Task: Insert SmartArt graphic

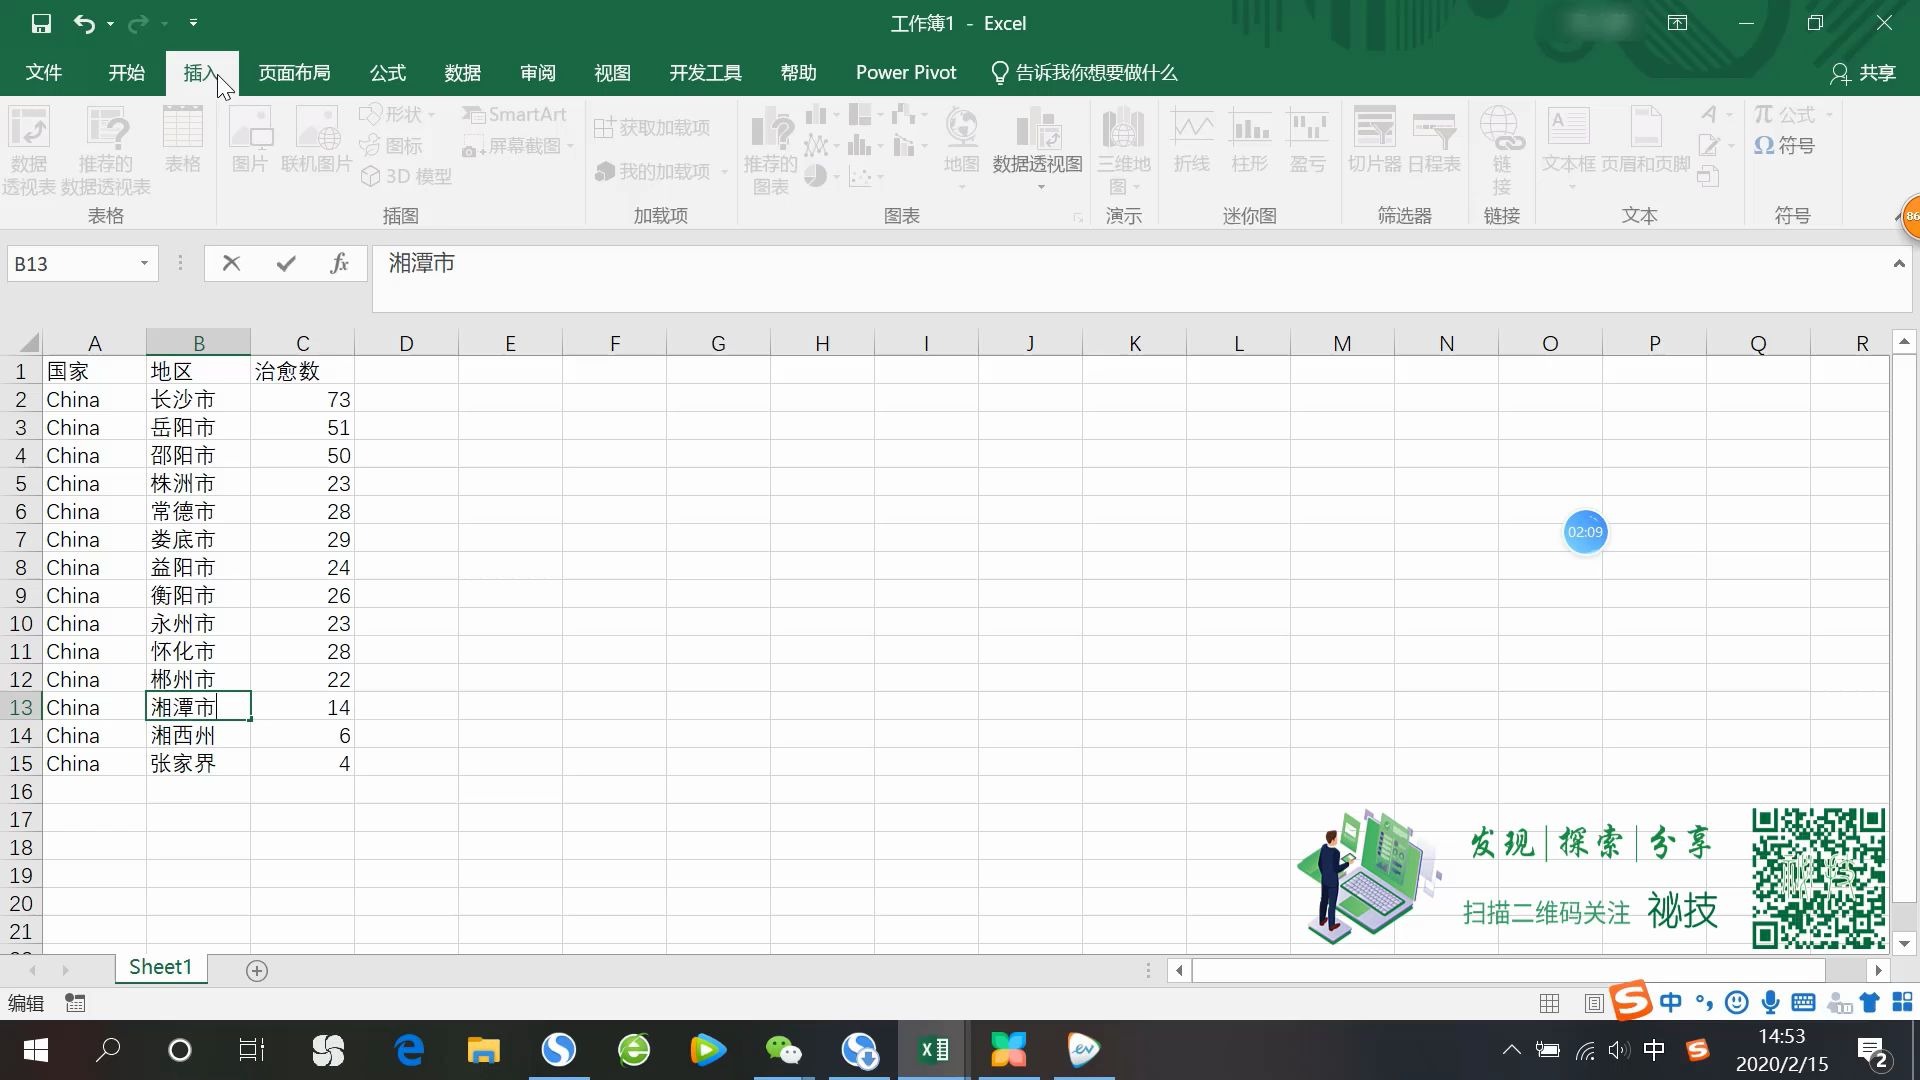Action: 515,114
